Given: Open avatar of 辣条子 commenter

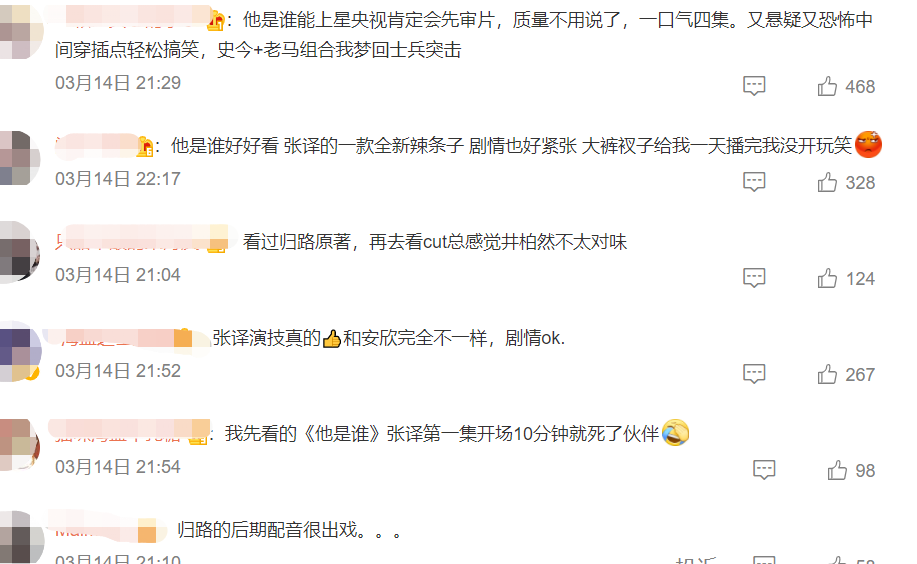Looking at the screenshot, I should (19, 158).
